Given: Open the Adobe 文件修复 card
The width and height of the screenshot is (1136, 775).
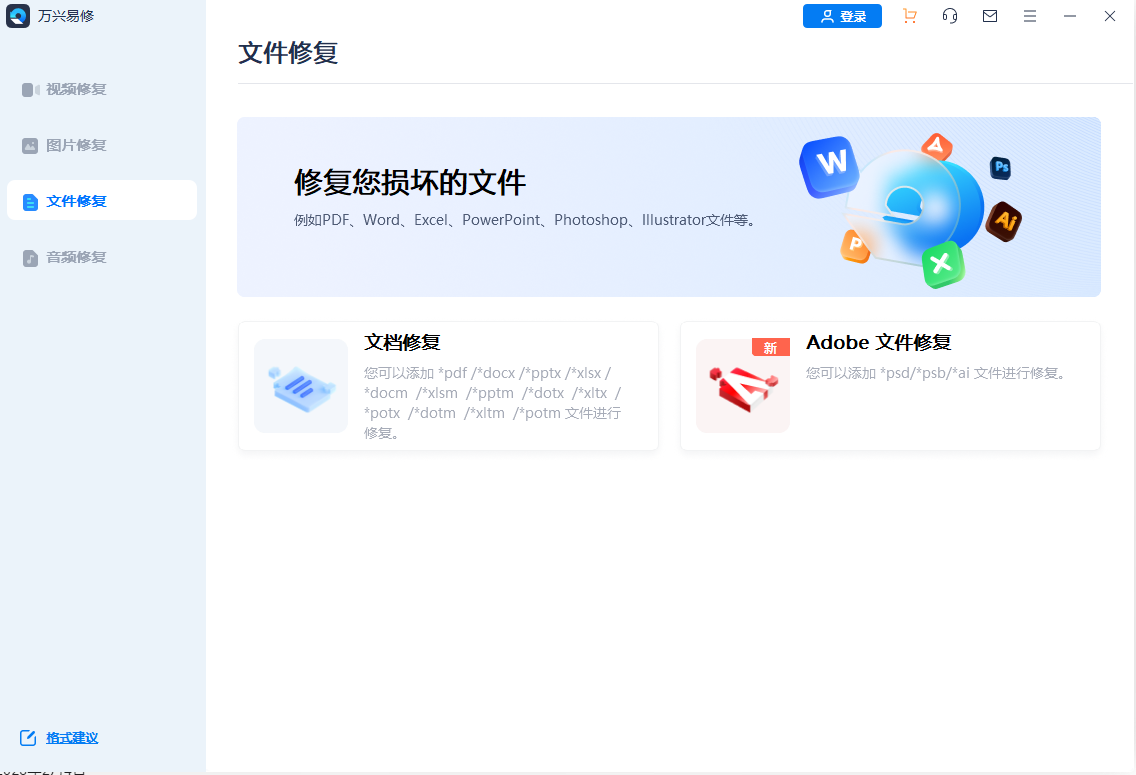Looking at the screenshot, I should tap(889, 386).
